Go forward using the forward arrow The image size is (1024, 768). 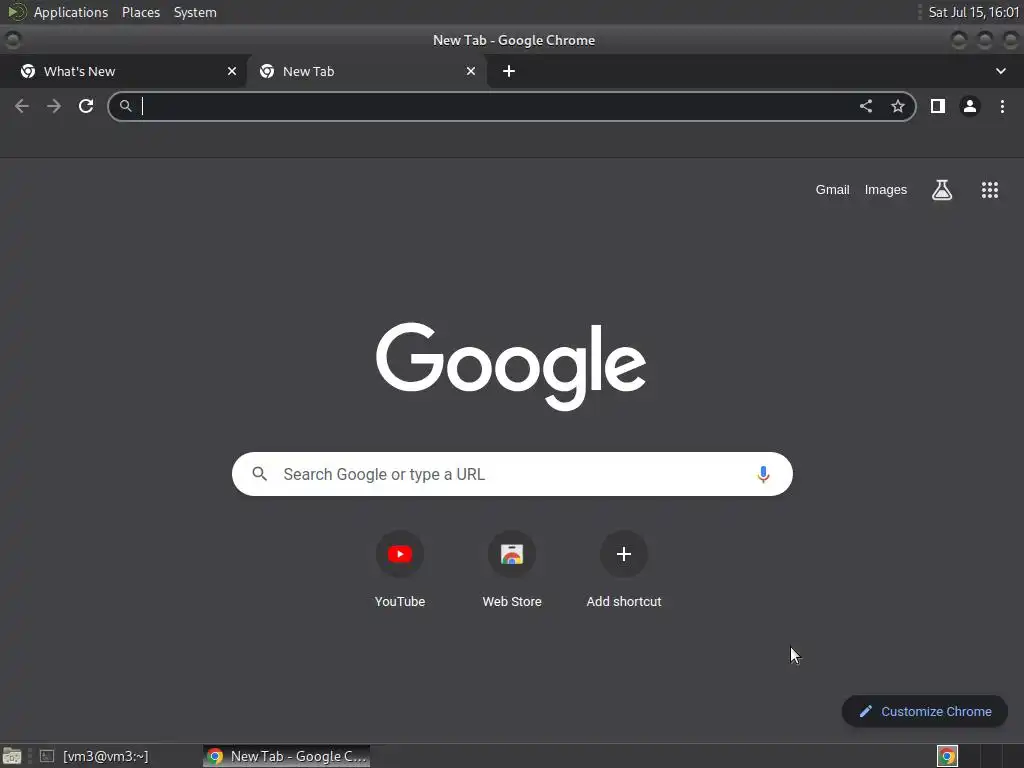54,106
